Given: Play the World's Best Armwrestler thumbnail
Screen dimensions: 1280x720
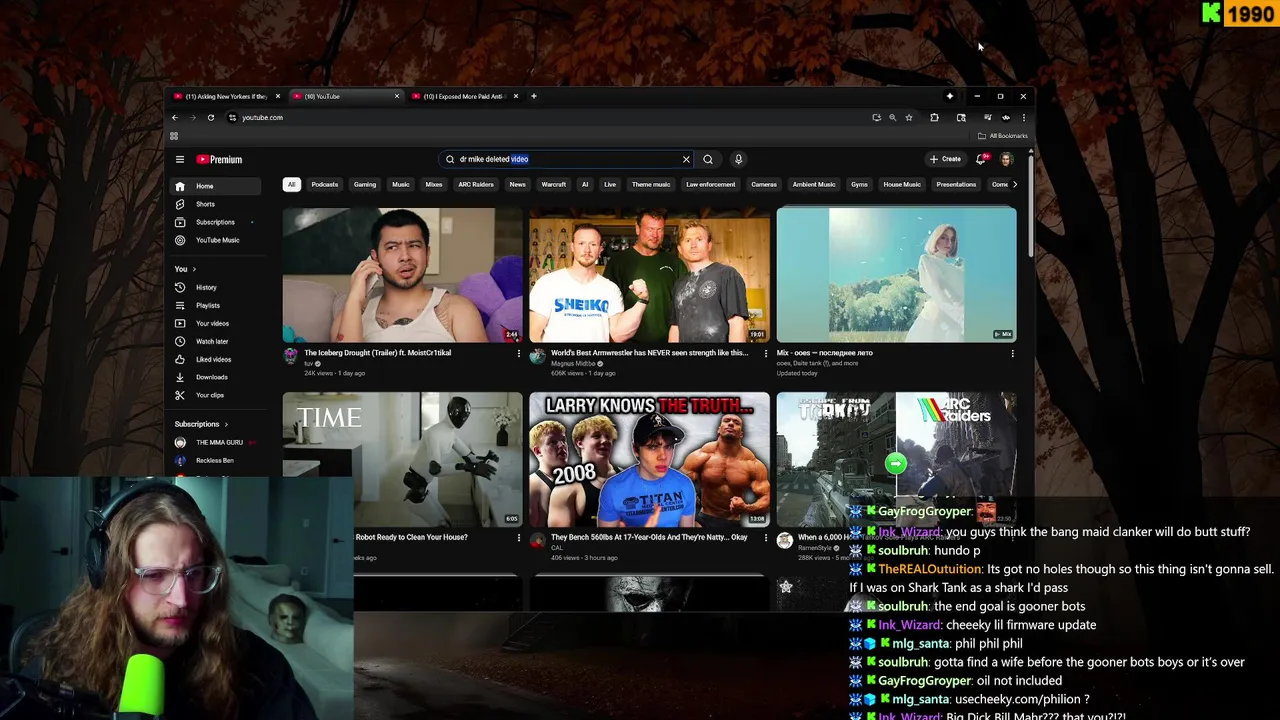Looking at the screenshot, I should 649,275.
